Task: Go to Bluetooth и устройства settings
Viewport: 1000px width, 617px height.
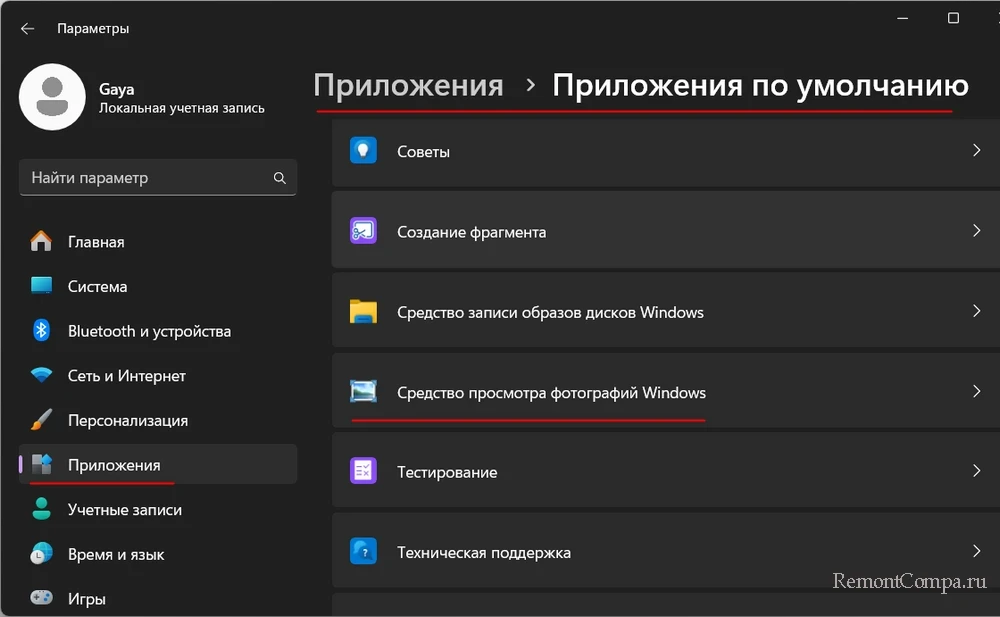Action: point(149,331)
